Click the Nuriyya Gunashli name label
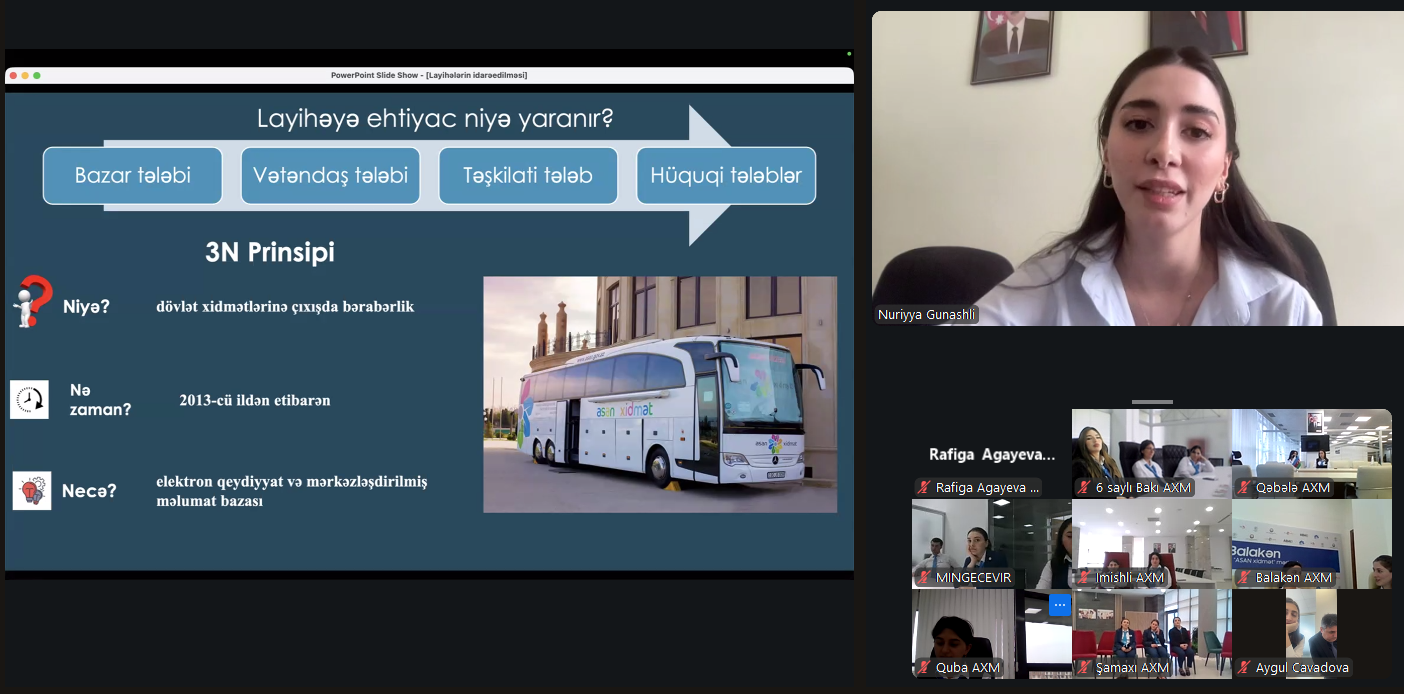 click(x=925, y=315)
